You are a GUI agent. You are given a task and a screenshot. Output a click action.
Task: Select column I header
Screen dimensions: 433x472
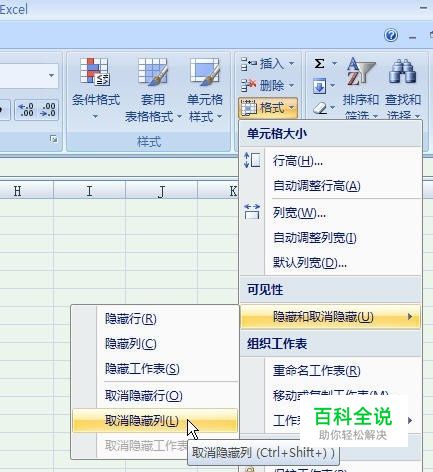(x=89, y=191)
